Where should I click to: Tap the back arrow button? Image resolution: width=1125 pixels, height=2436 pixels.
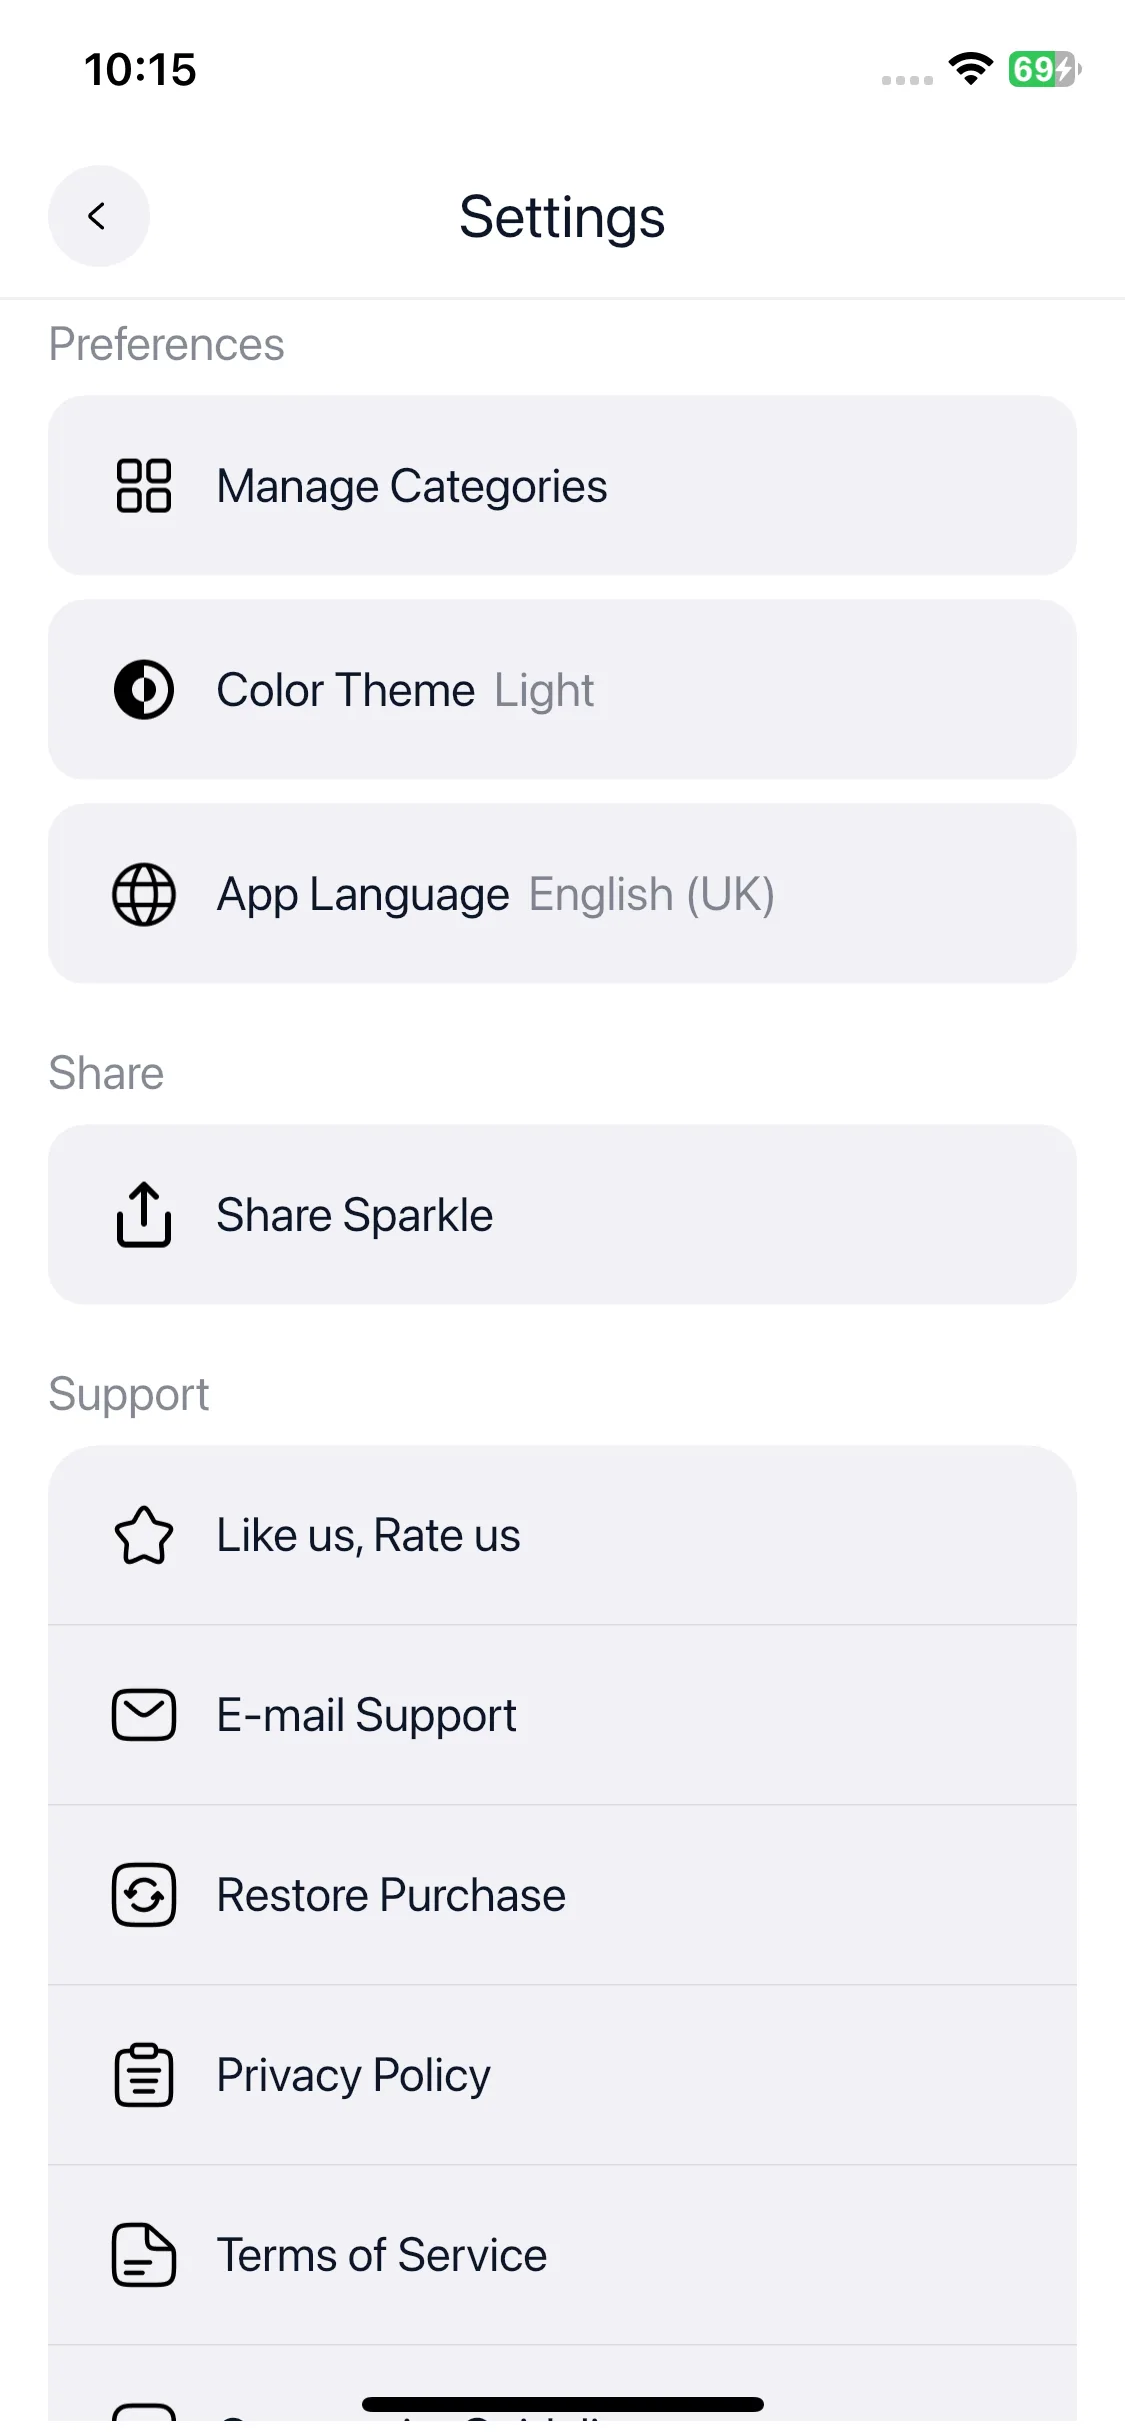(x=99, y=216)
